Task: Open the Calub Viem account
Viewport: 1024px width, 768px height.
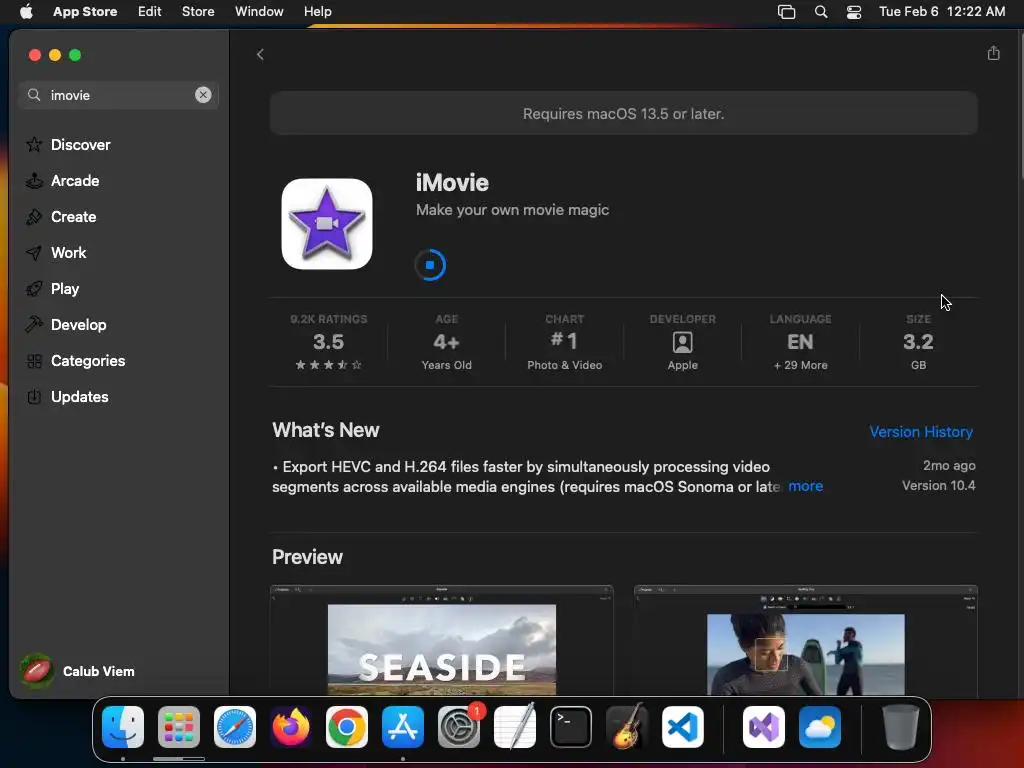Action: (77, 671)
